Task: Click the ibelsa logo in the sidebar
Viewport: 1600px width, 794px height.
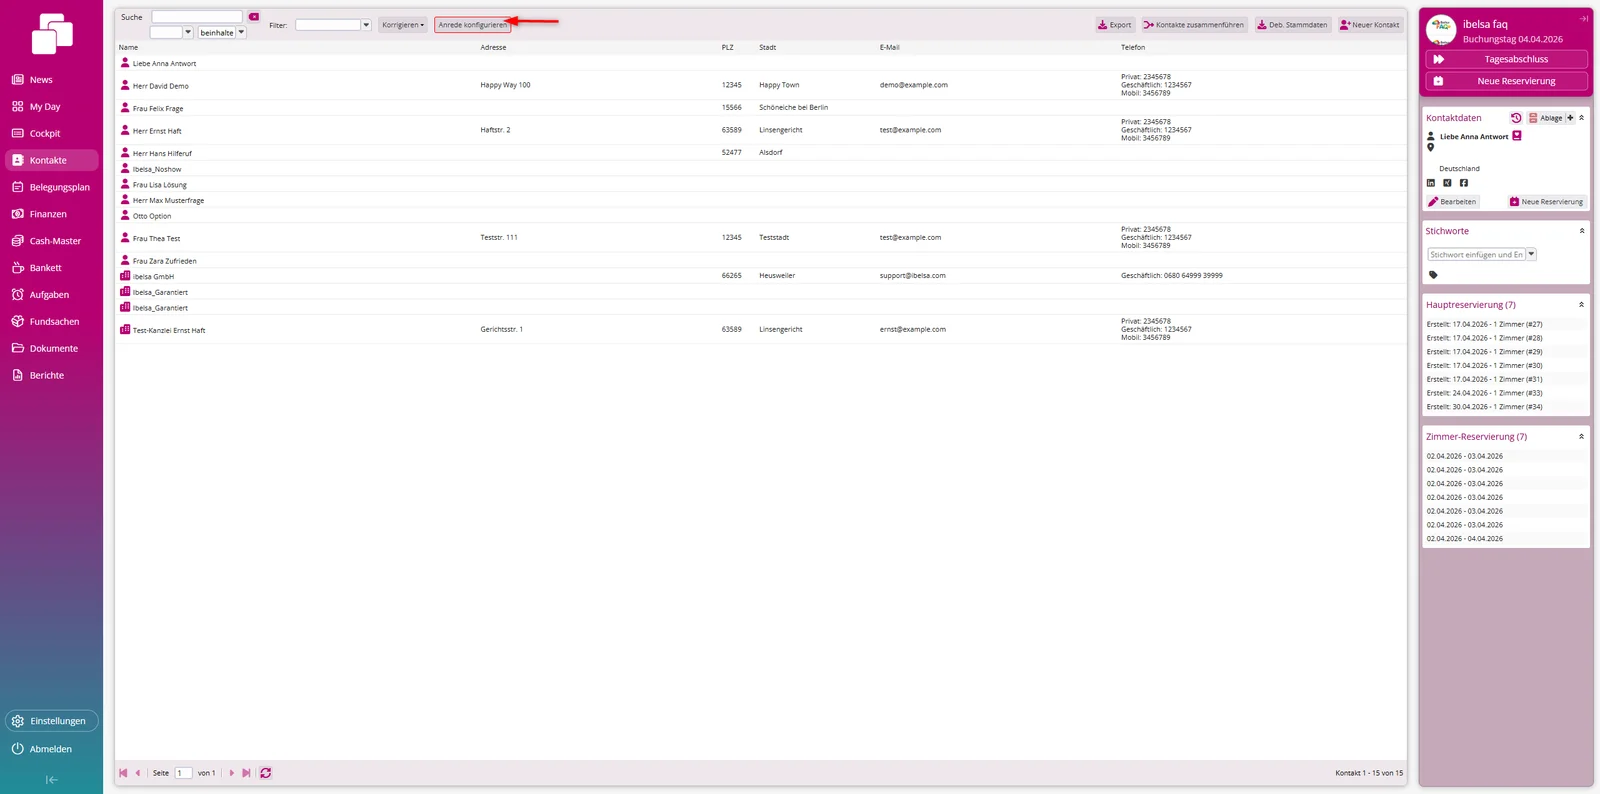Action: point(52,33)
